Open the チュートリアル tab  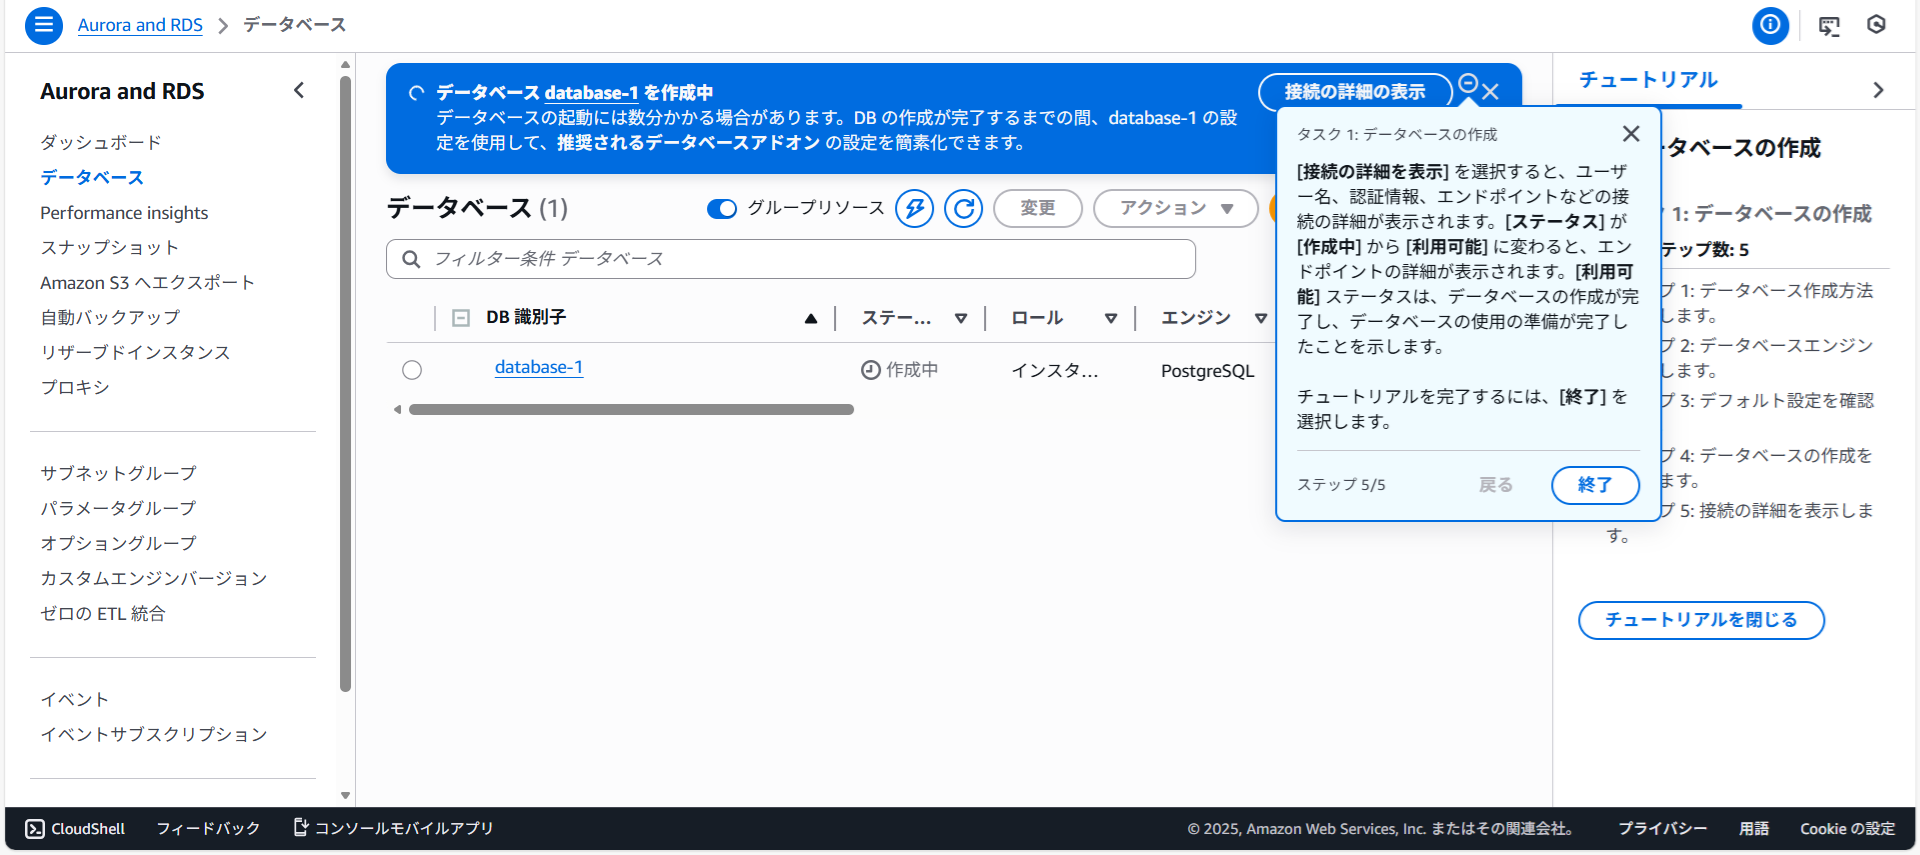[1648, 80]
